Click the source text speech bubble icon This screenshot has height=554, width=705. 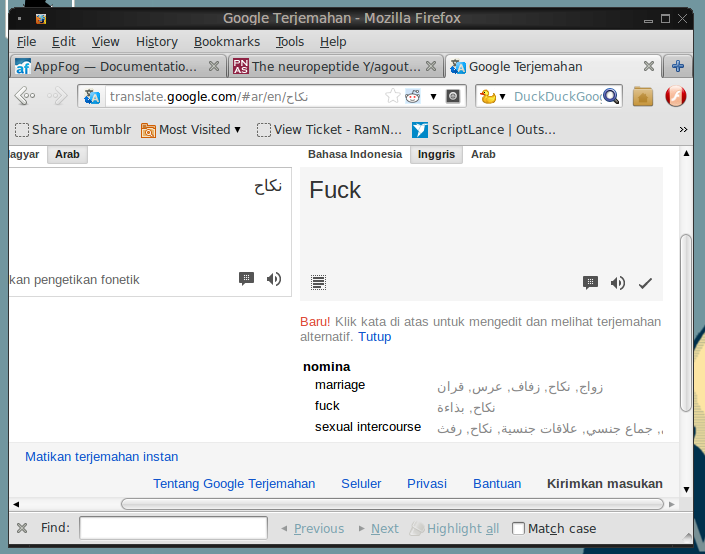click(246, 279)
